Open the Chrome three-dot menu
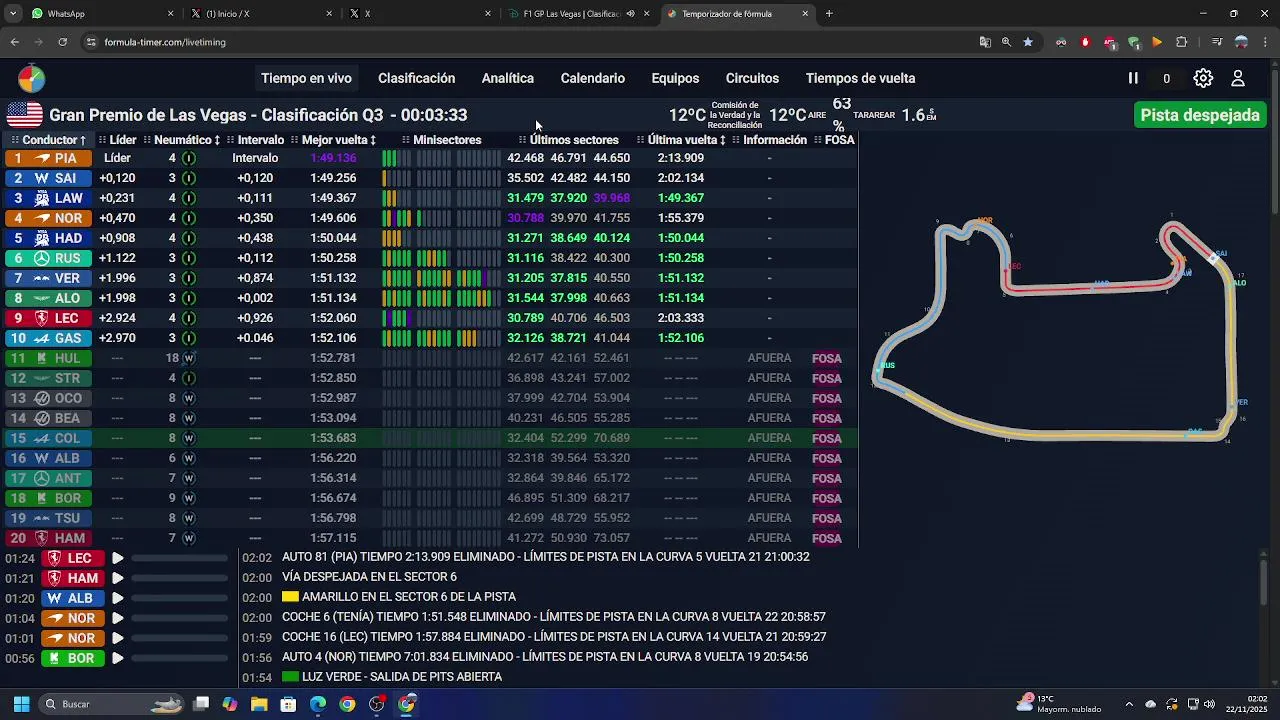 click(x=1264, y=42)
